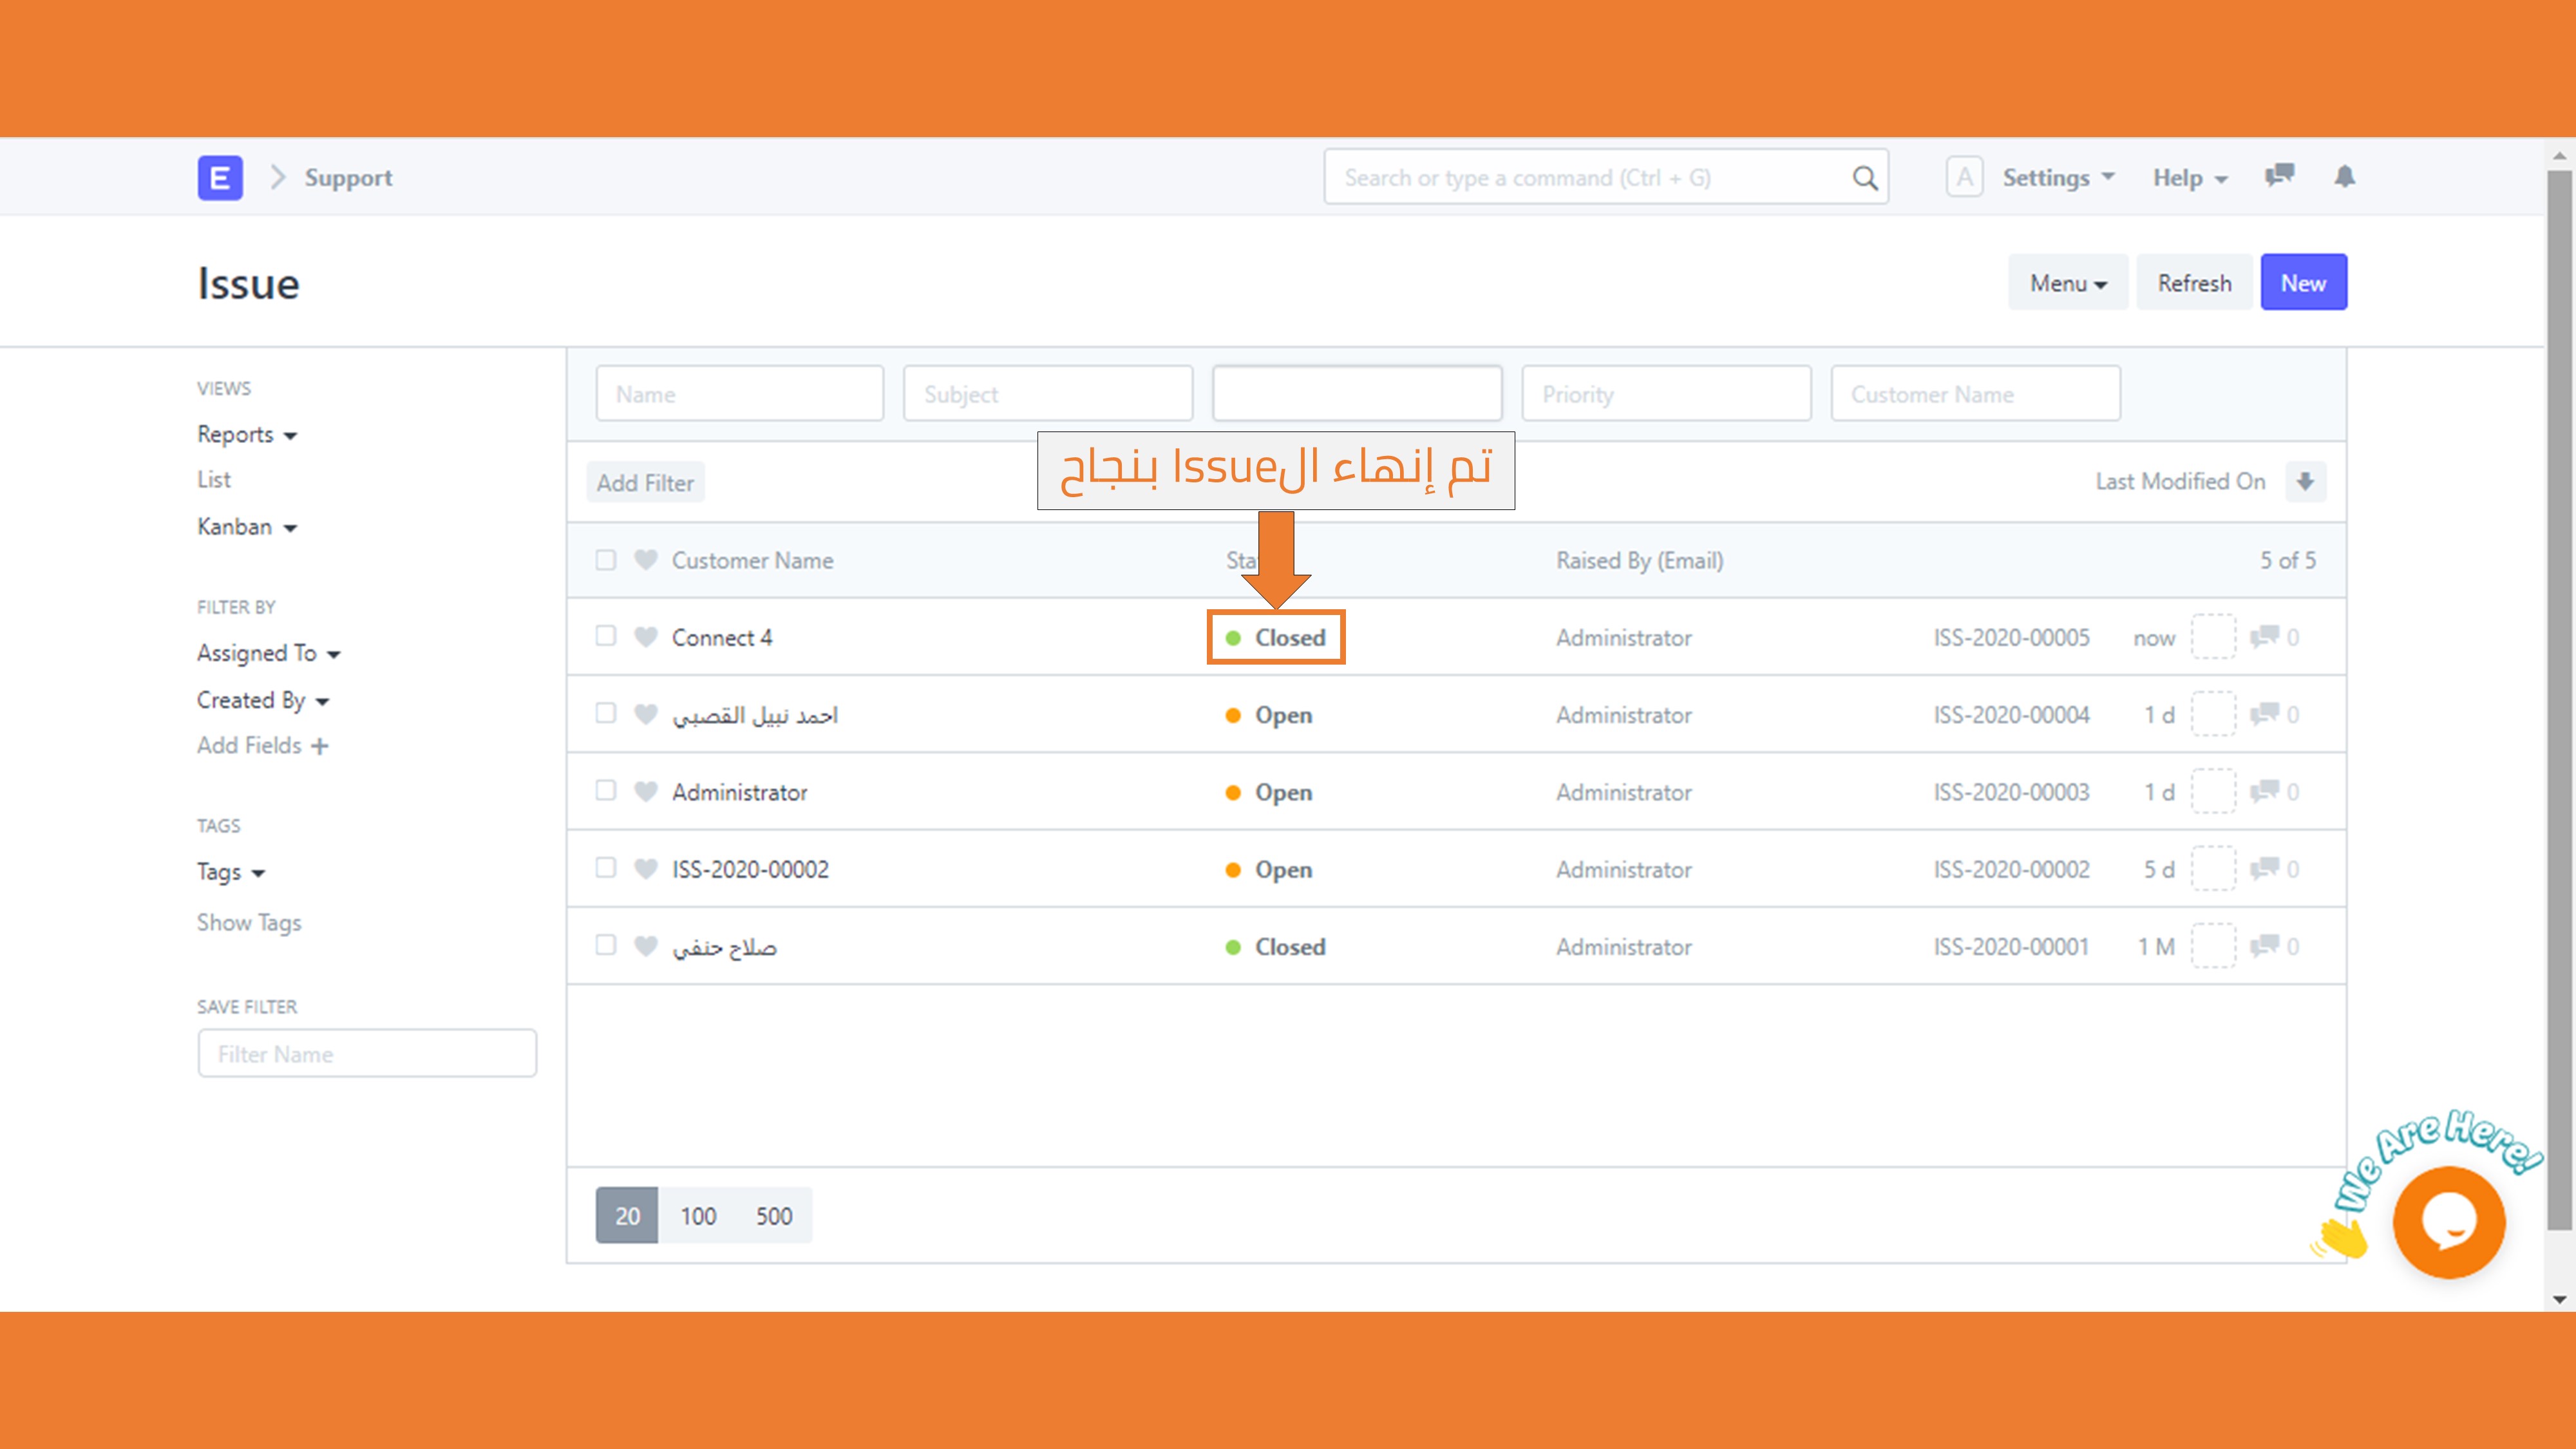Open the Settings dropdown in navbar
The image size is (2576, 1449).
point(2058,178)
